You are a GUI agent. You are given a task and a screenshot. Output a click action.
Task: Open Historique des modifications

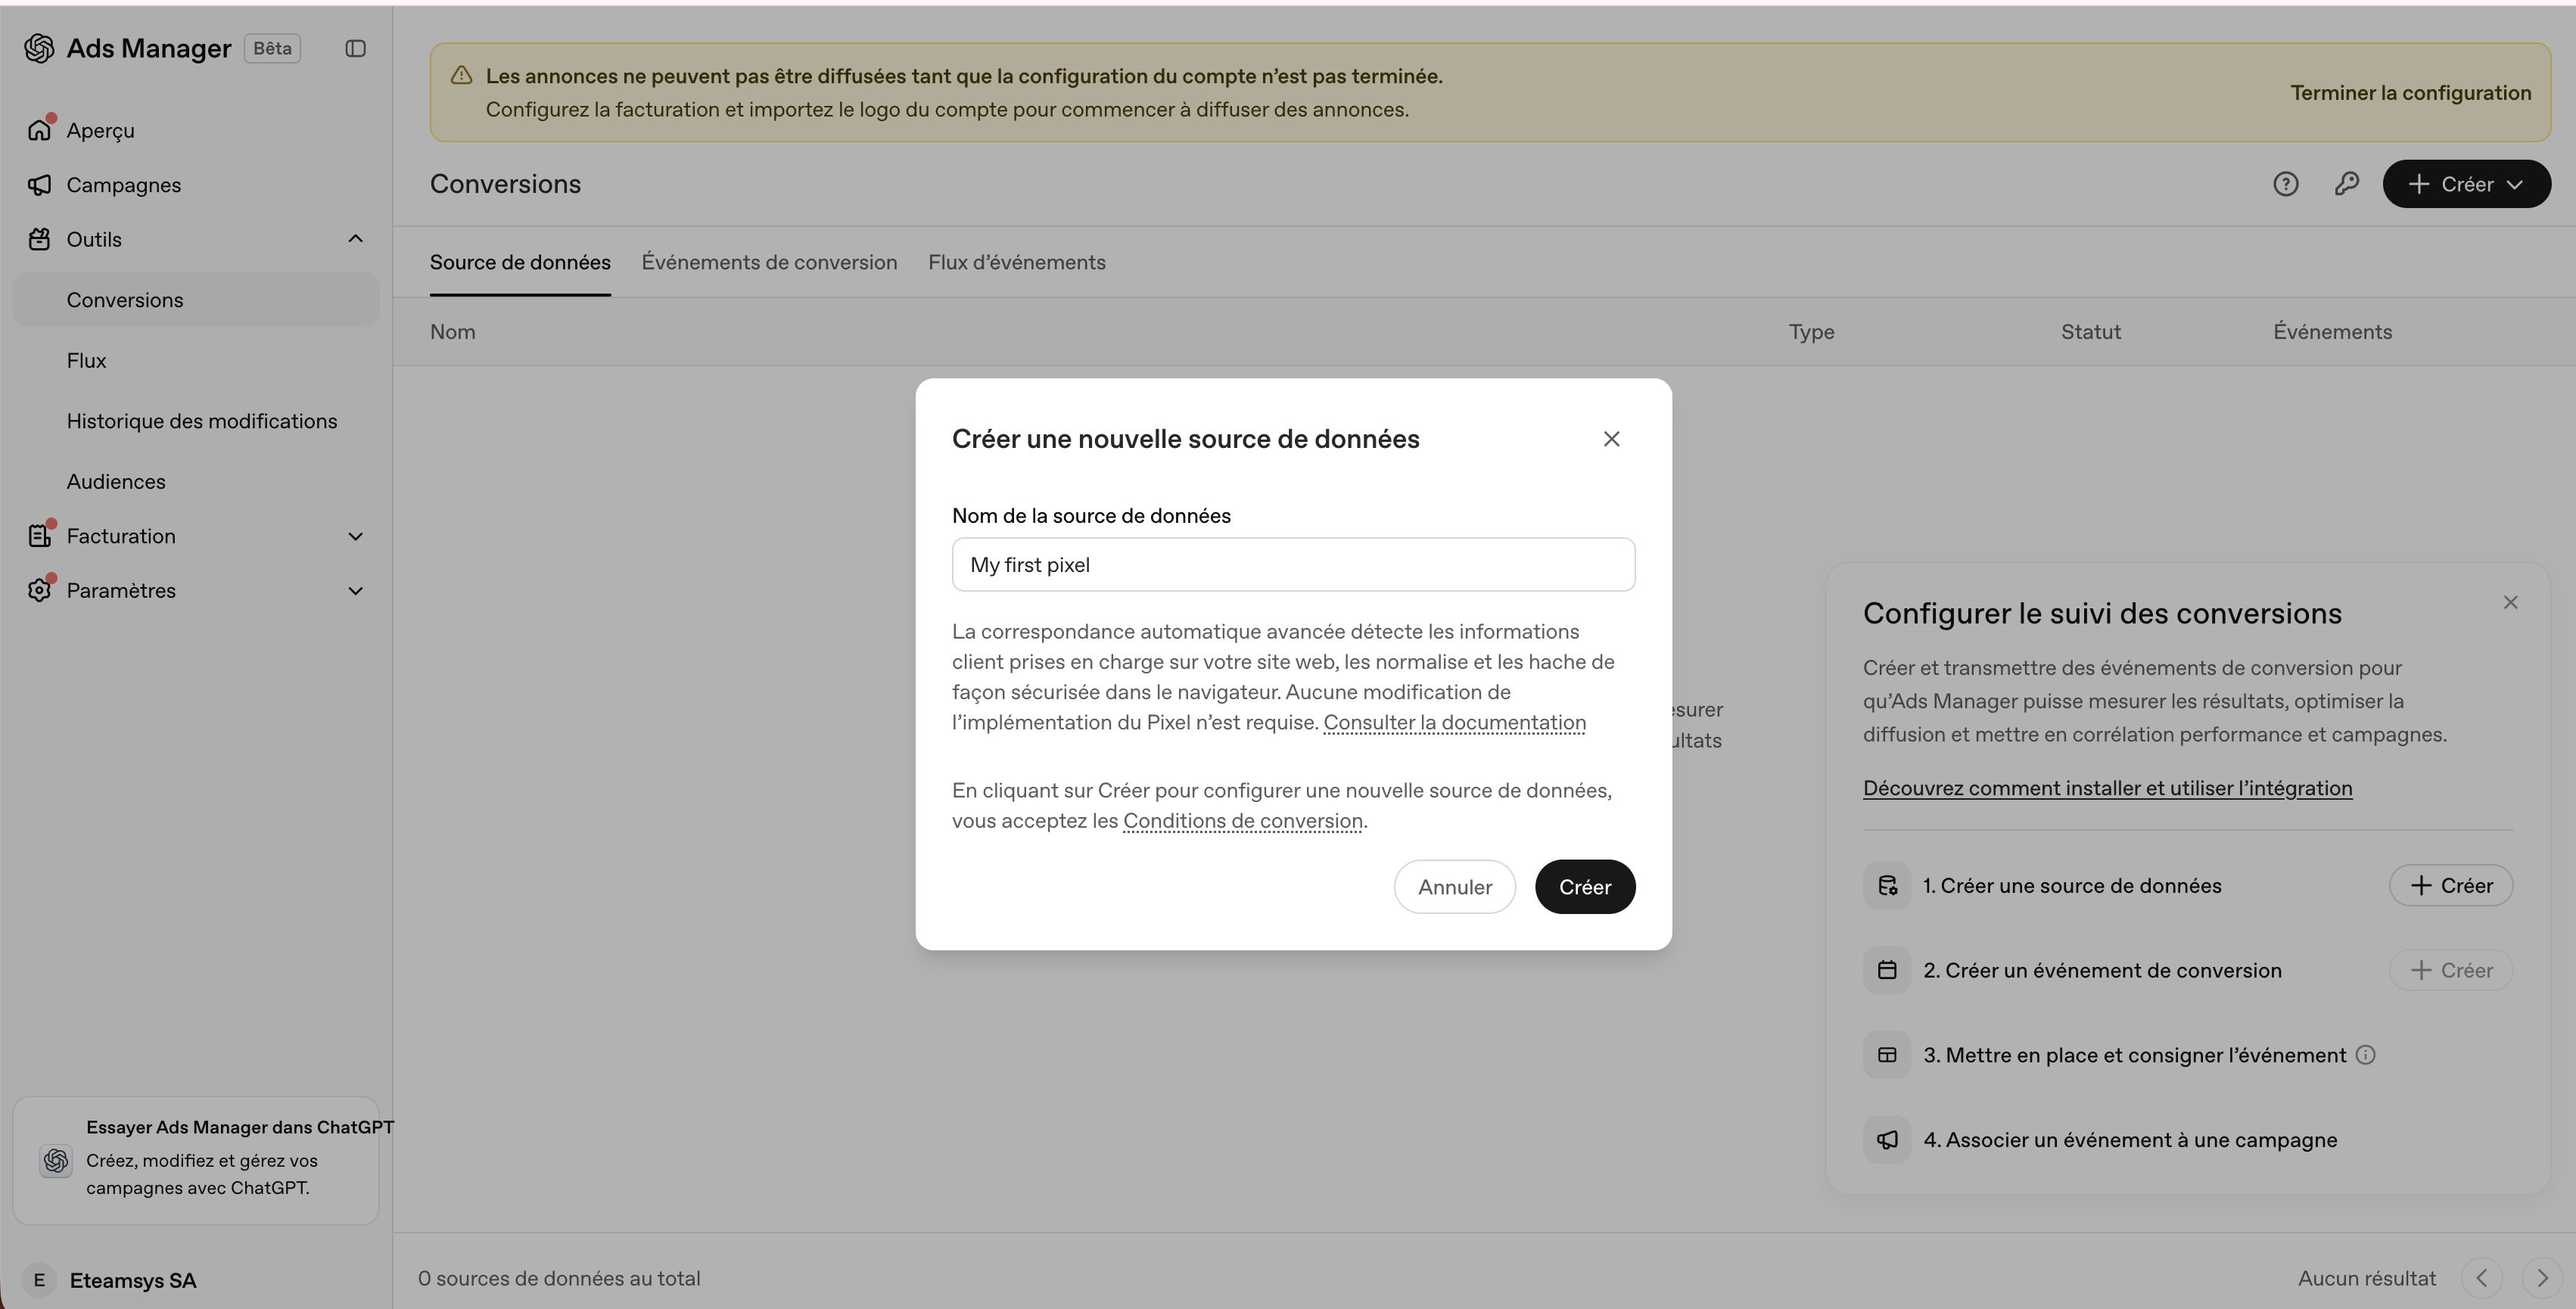point(196,421)
